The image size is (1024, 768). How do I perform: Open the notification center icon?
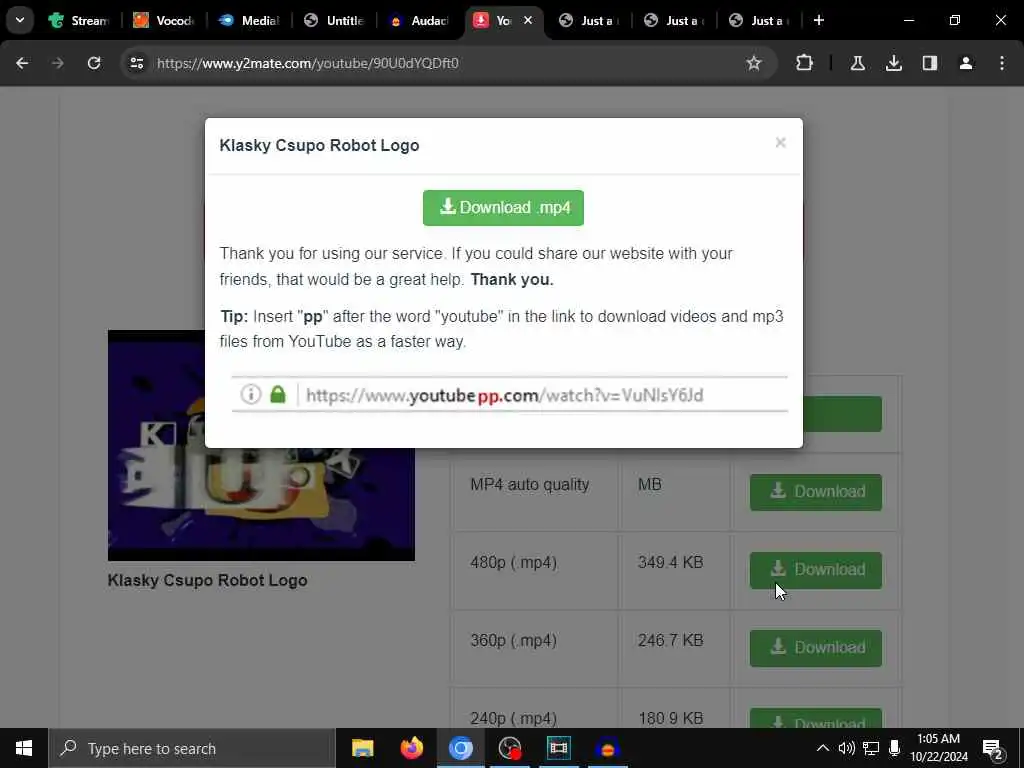[993, 748]
